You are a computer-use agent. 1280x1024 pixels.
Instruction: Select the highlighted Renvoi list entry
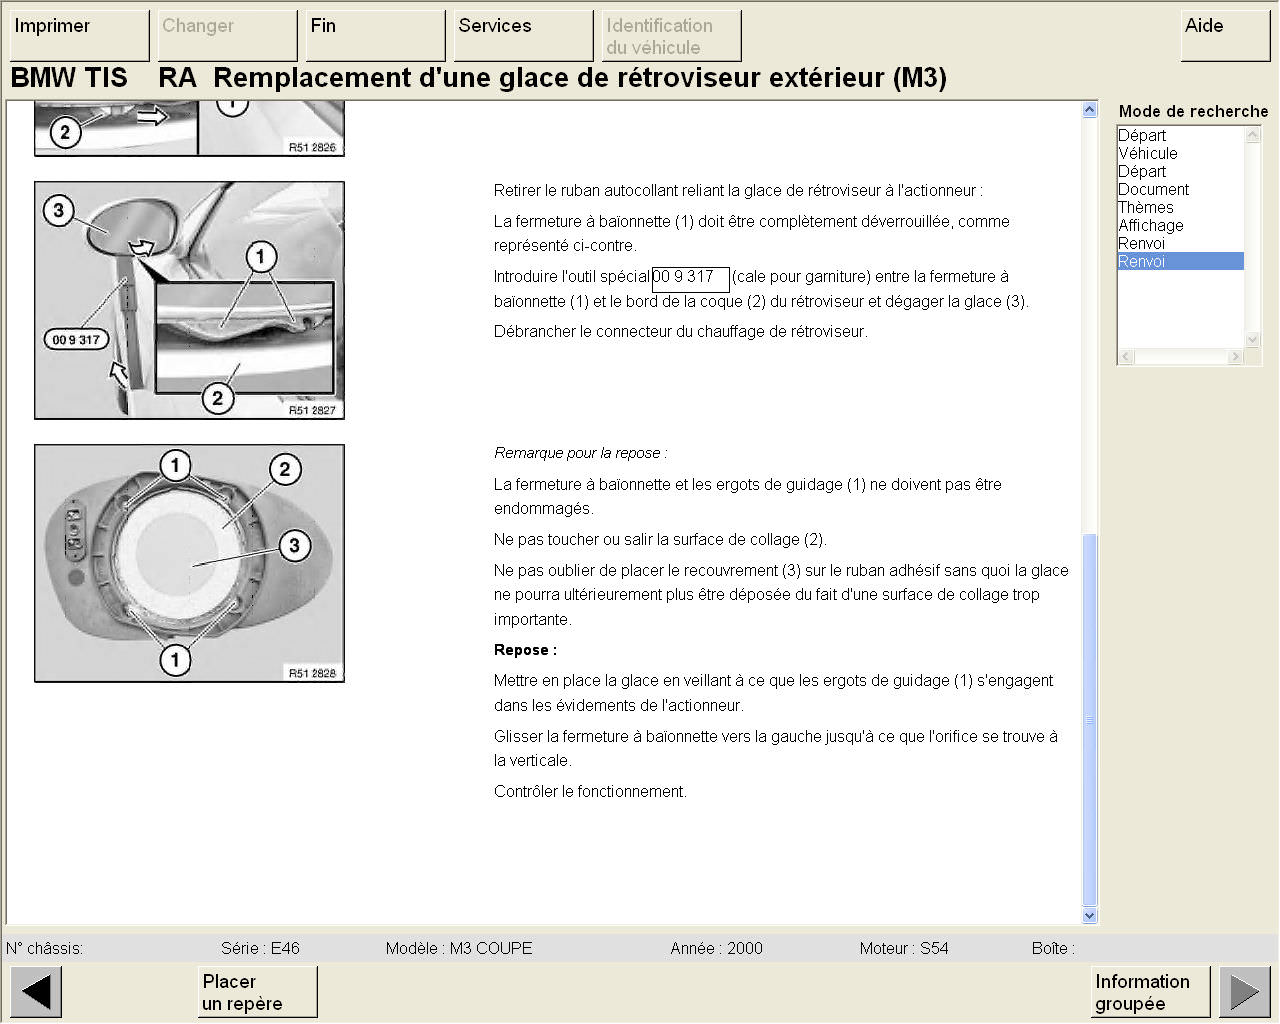click(1180, 261)
